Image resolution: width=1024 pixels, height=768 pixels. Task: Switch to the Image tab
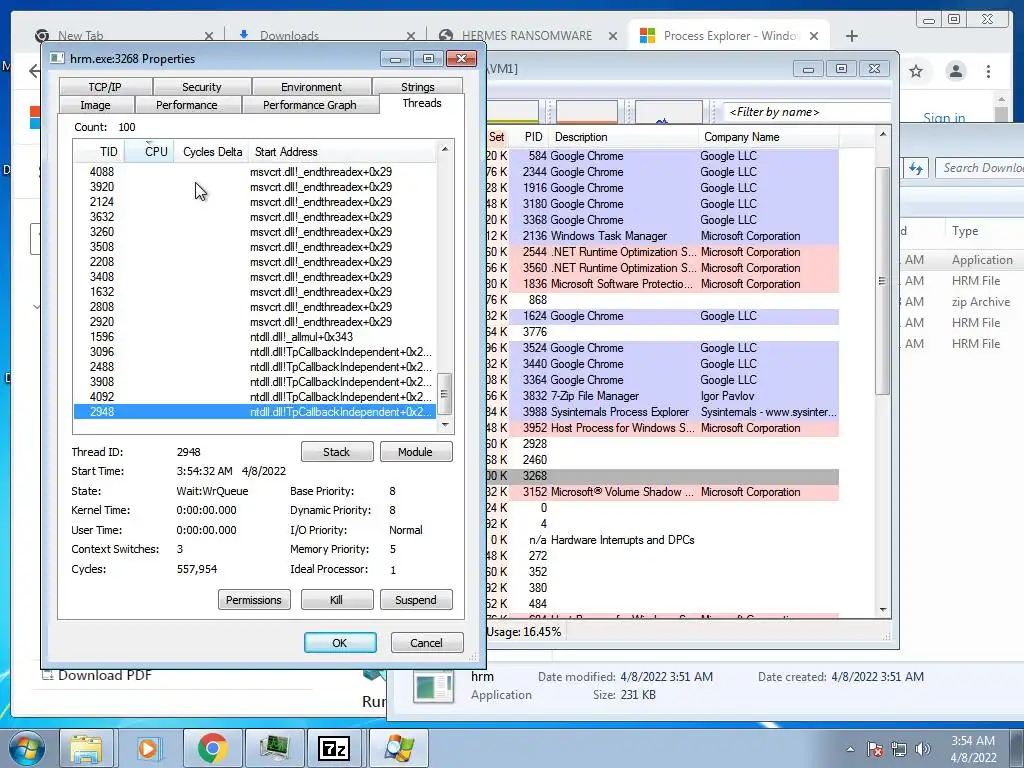[95, 105]
